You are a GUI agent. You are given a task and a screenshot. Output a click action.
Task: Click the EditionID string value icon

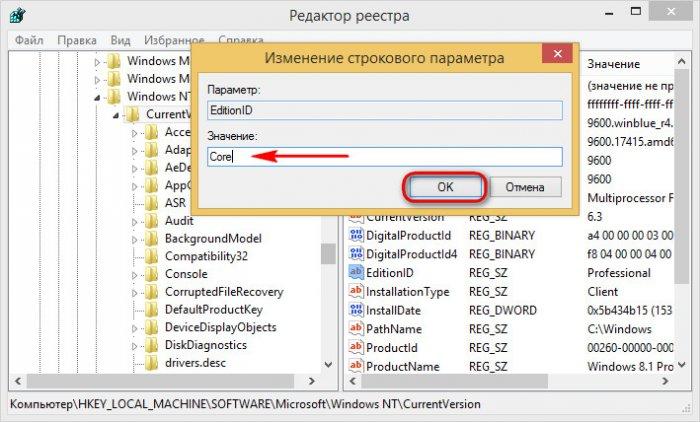click(356, 272)
